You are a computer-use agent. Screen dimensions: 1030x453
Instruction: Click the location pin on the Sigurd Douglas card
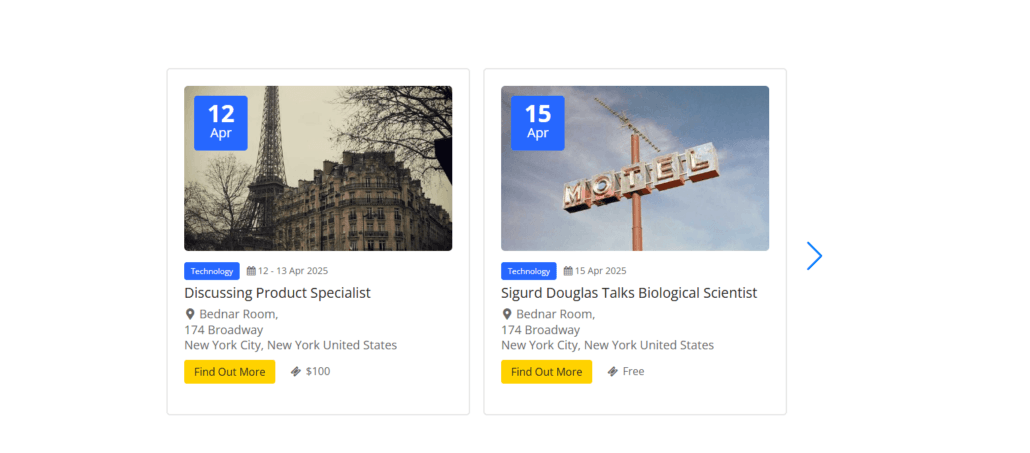click(507, 314)
